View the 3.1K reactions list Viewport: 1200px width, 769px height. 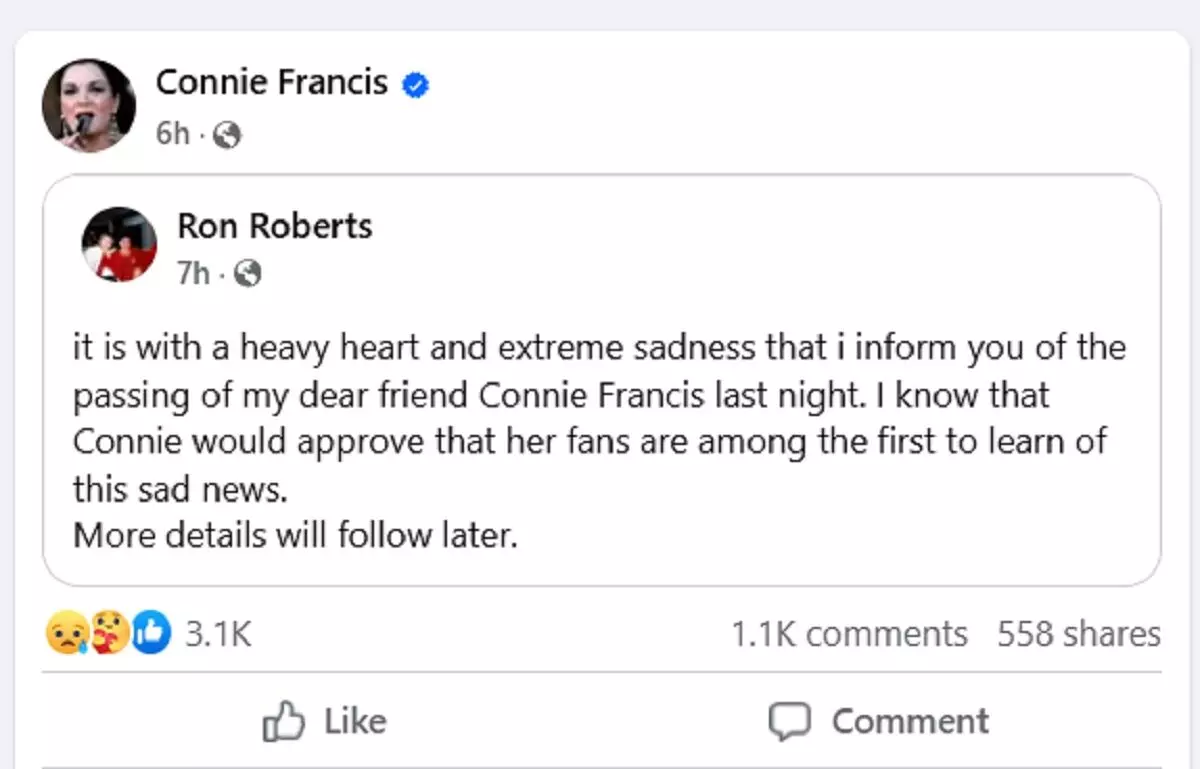[218, 634]
